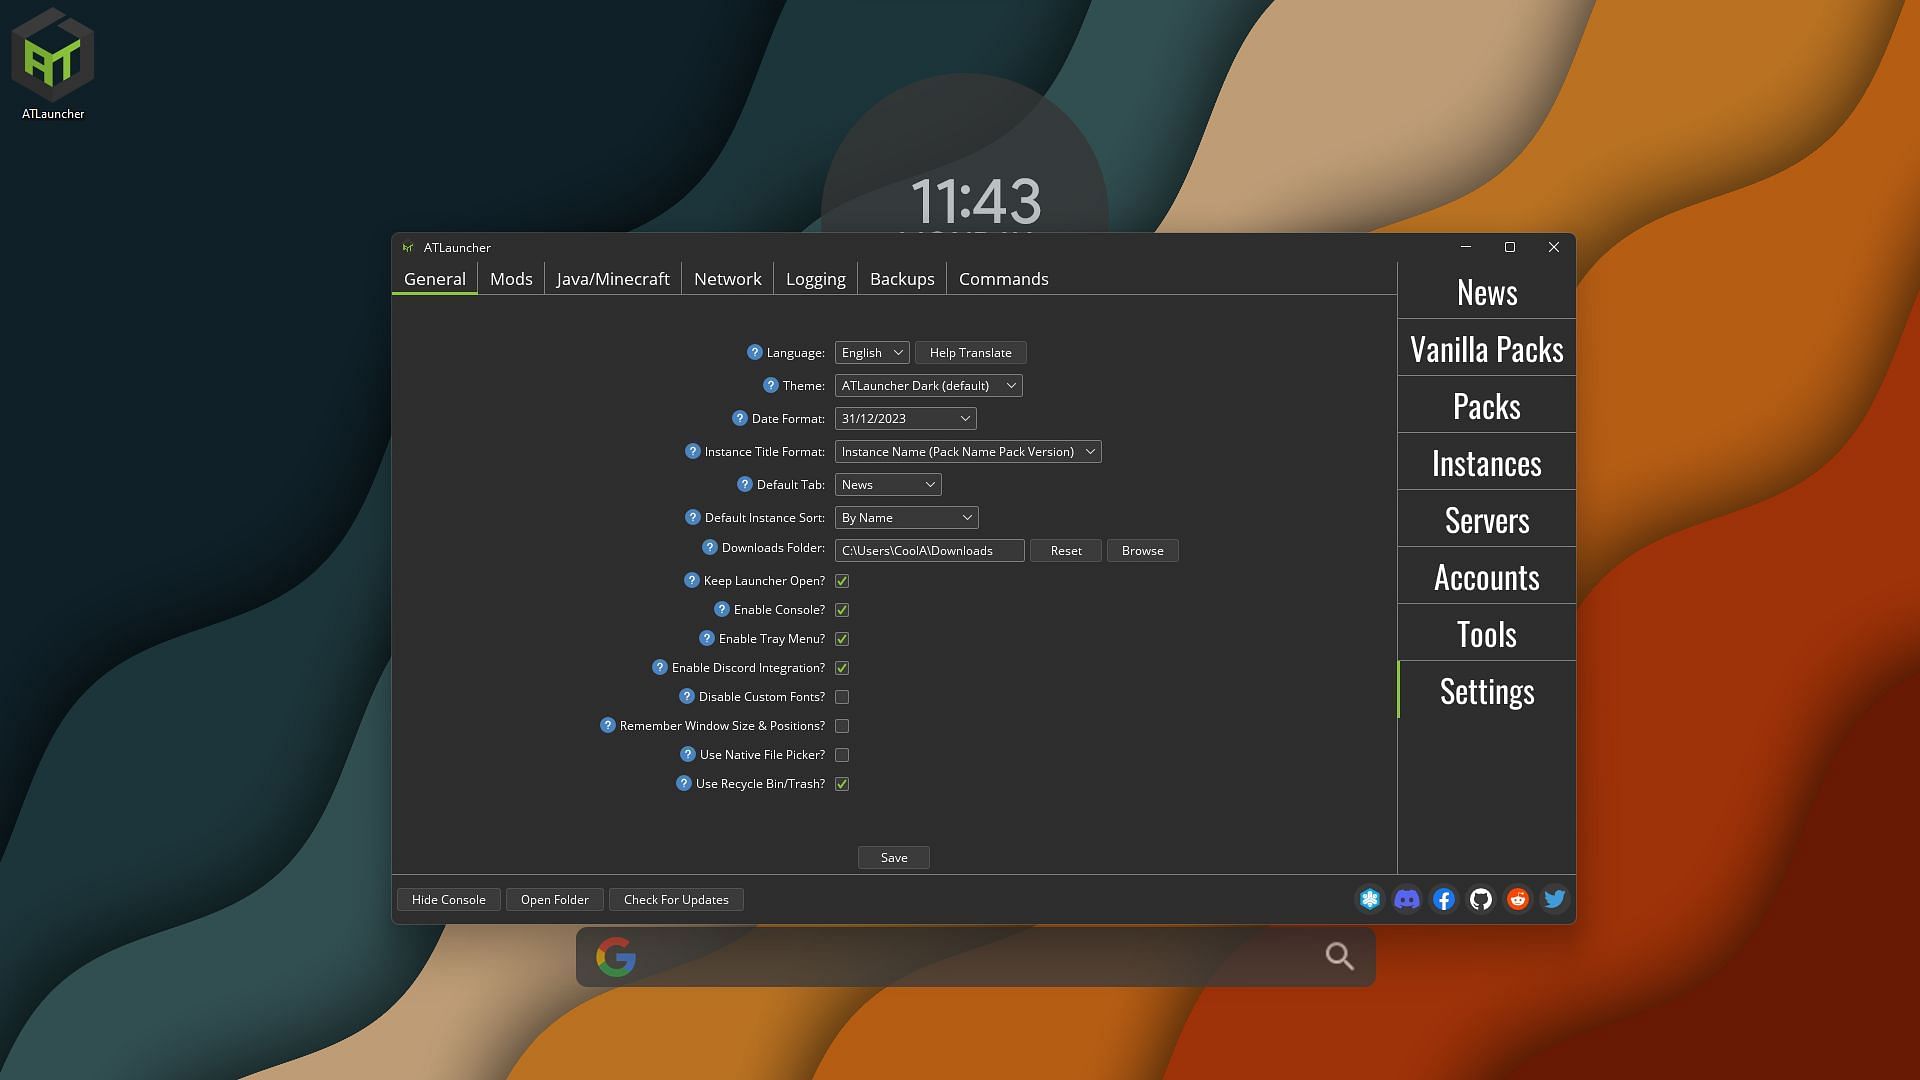Screen dimensions: 1920x1080
Task: Click the help icon beside Enable Console
Action: tap(722, 609)
